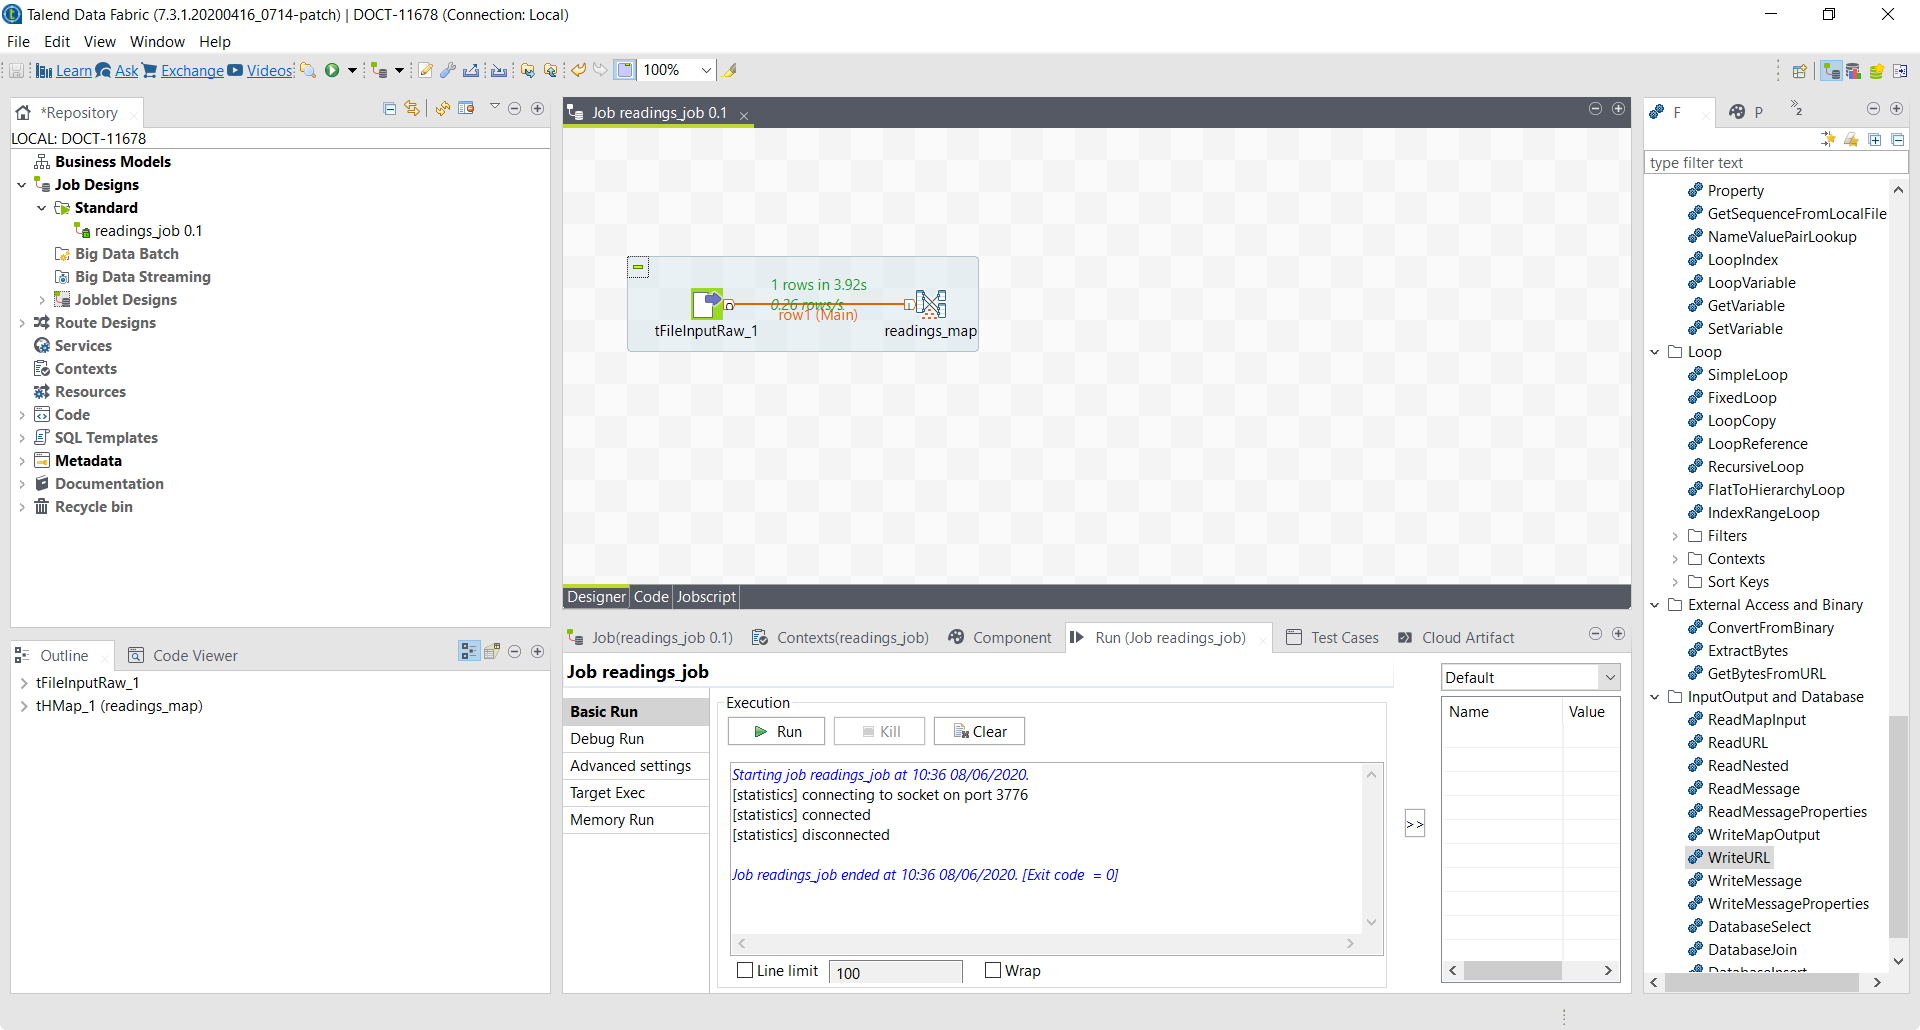Click Collapse All icon in functions palette
Image resolution: width=1920 pixels, height=1030 pixels.
(1897, 140)
